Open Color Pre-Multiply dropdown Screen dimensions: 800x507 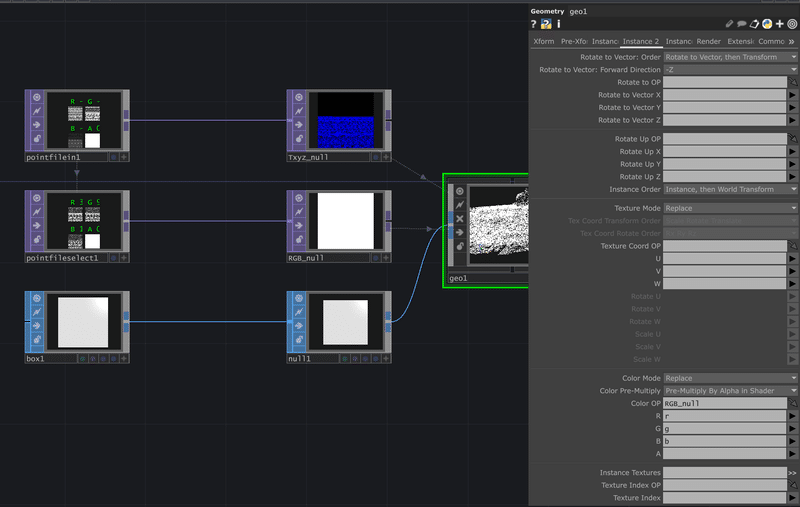coord(731,391)
